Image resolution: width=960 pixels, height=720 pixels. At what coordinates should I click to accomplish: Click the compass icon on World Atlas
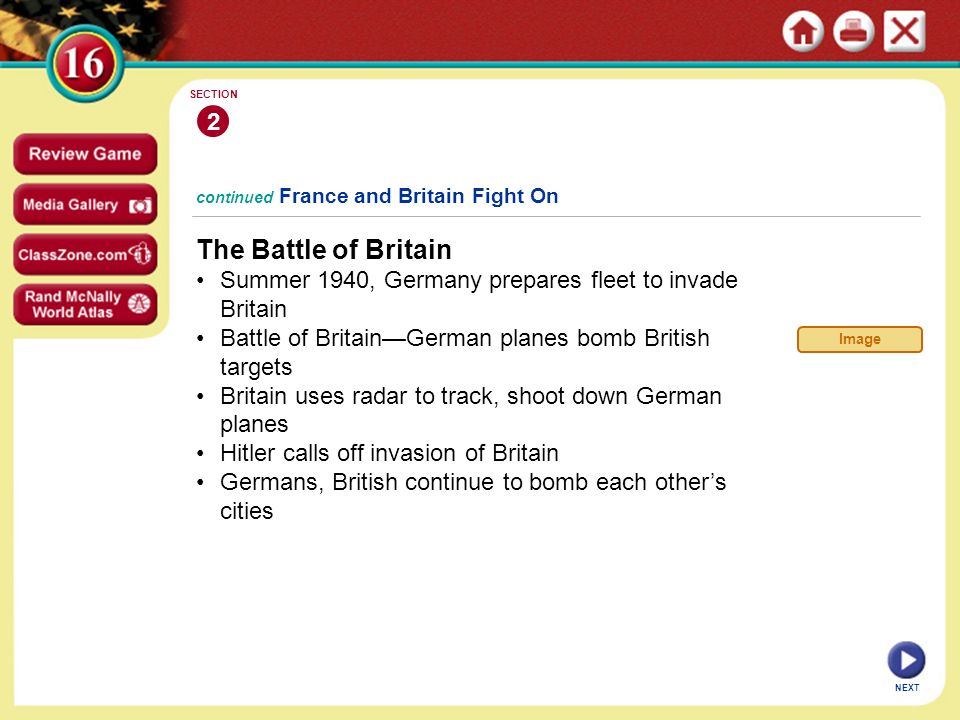pos(139,303)
